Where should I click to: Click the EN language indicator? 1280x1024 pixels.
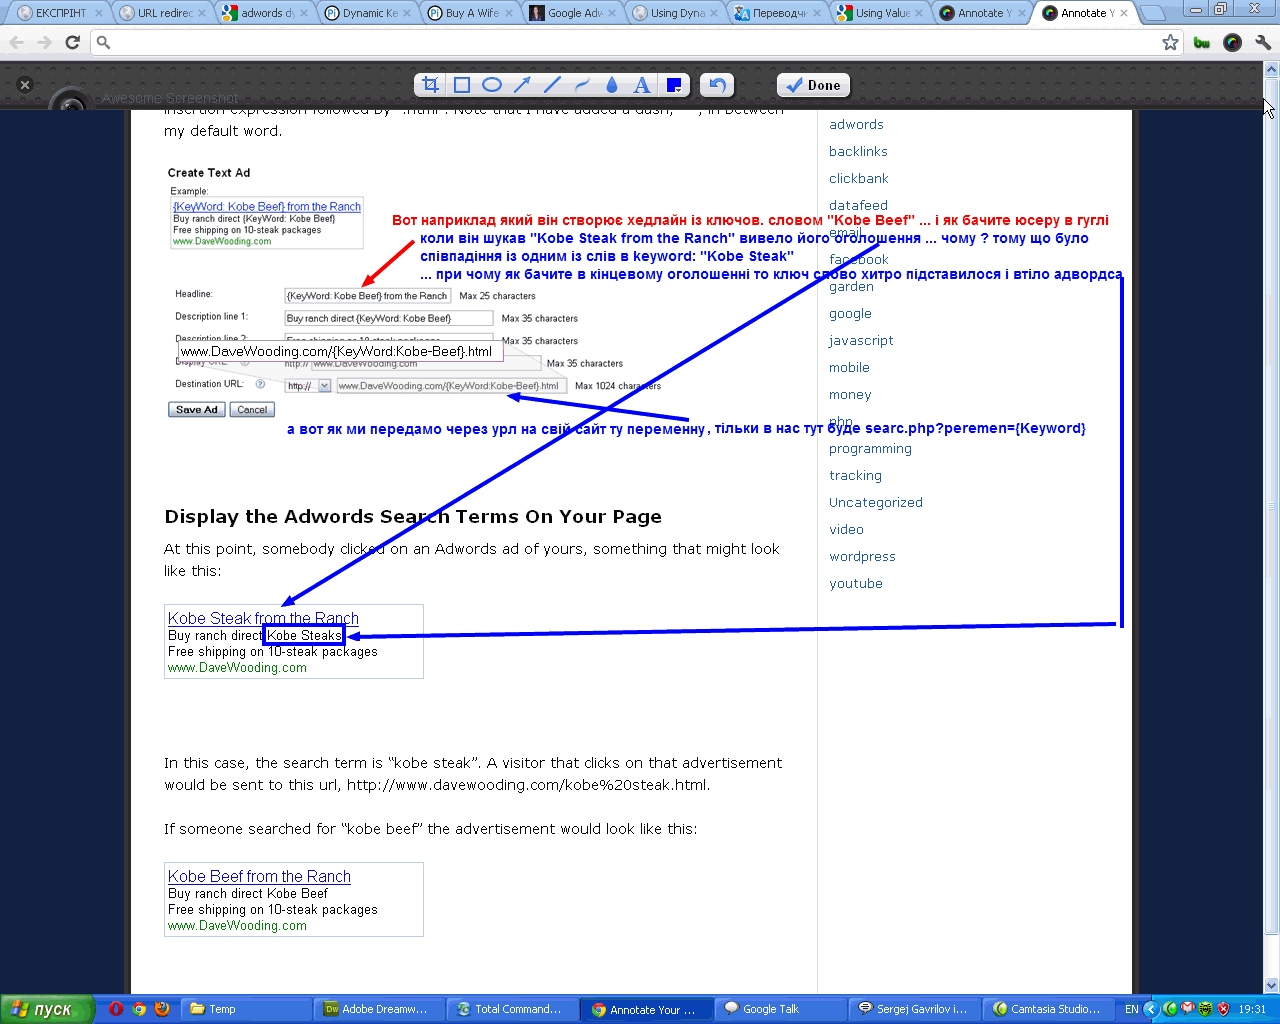[1131, 1009]
